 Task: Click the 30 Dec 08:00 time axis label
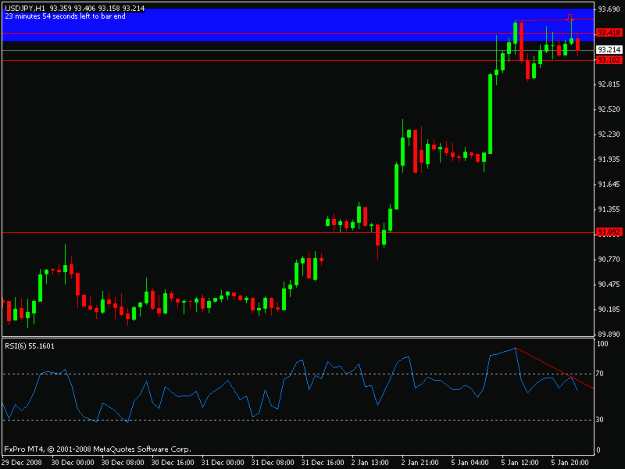123,463
